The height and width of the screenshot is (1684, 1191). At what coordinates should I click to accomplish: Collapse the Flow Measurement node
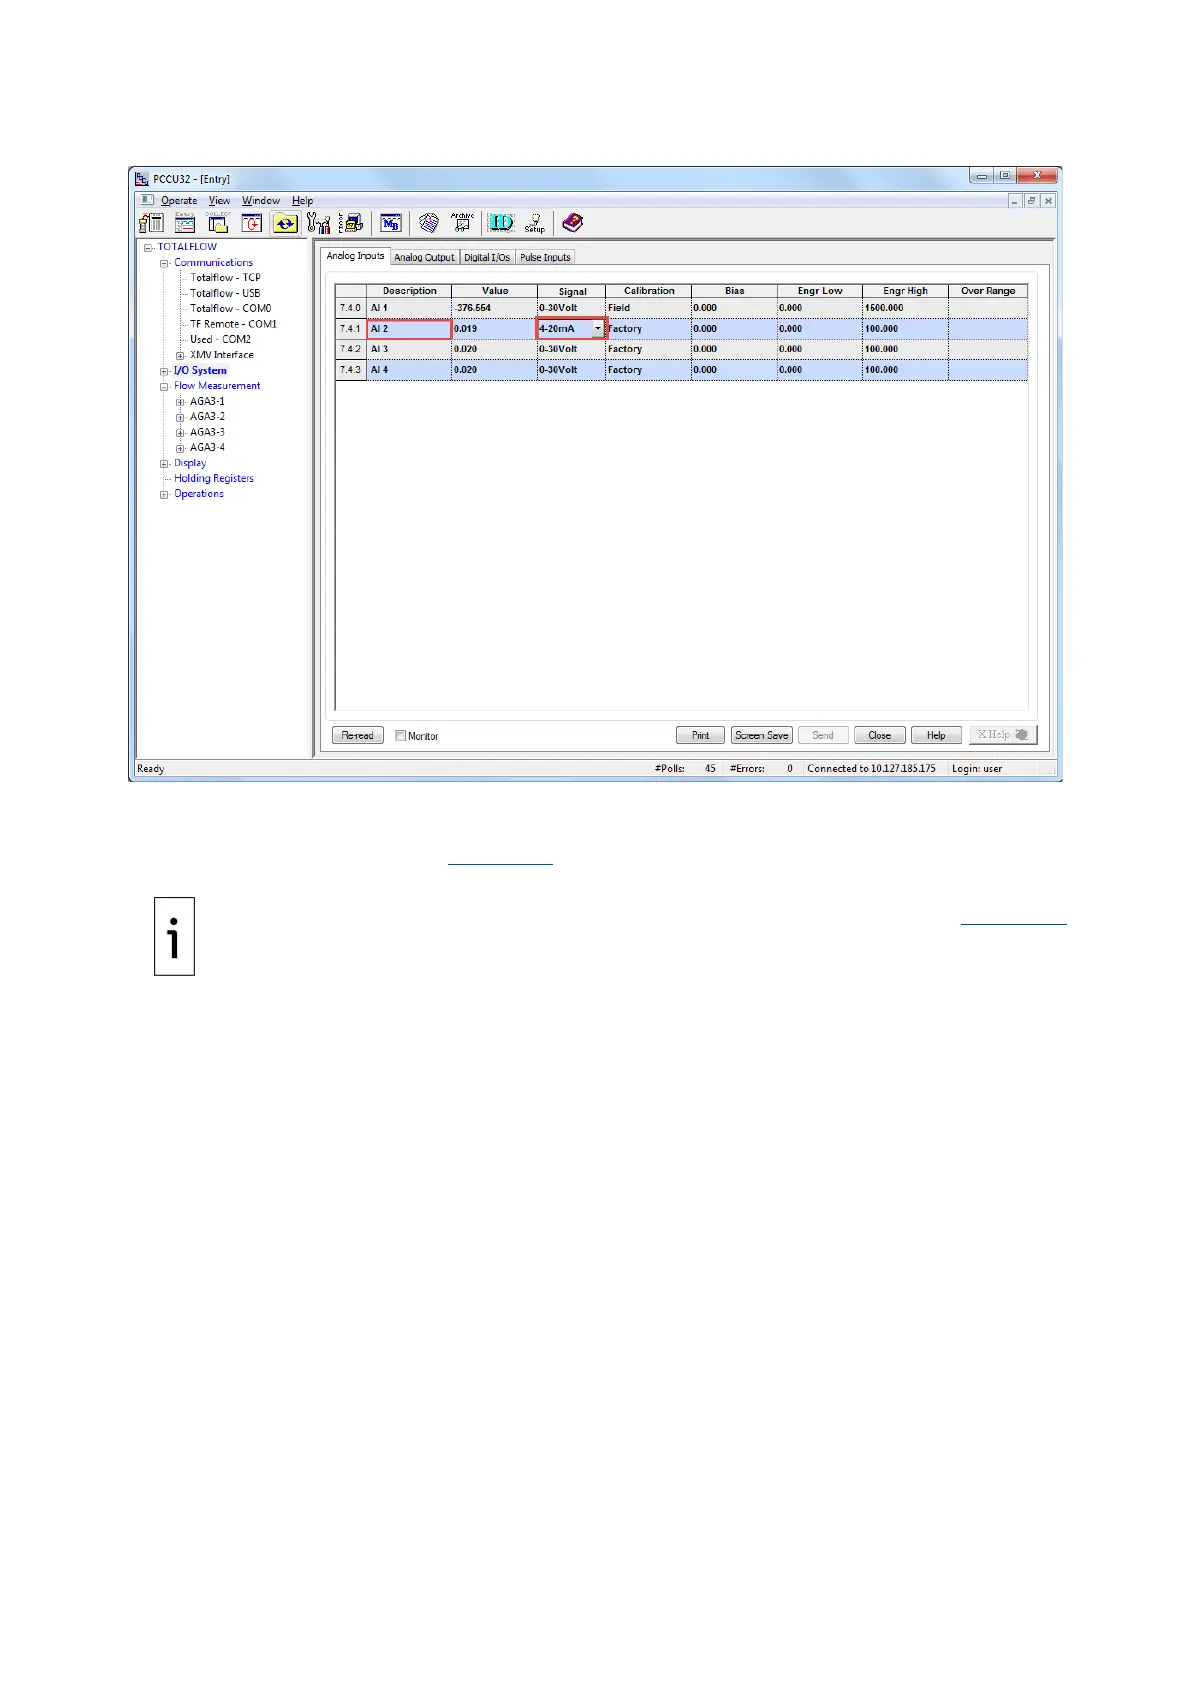coord(165,386)
